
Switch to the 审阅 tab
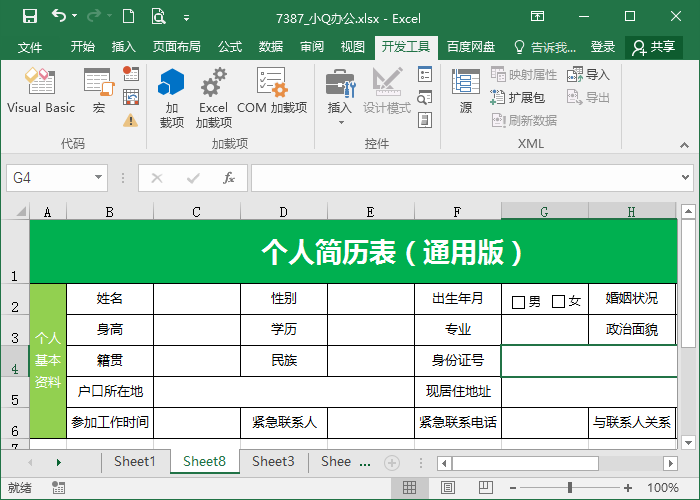(312, 46)
